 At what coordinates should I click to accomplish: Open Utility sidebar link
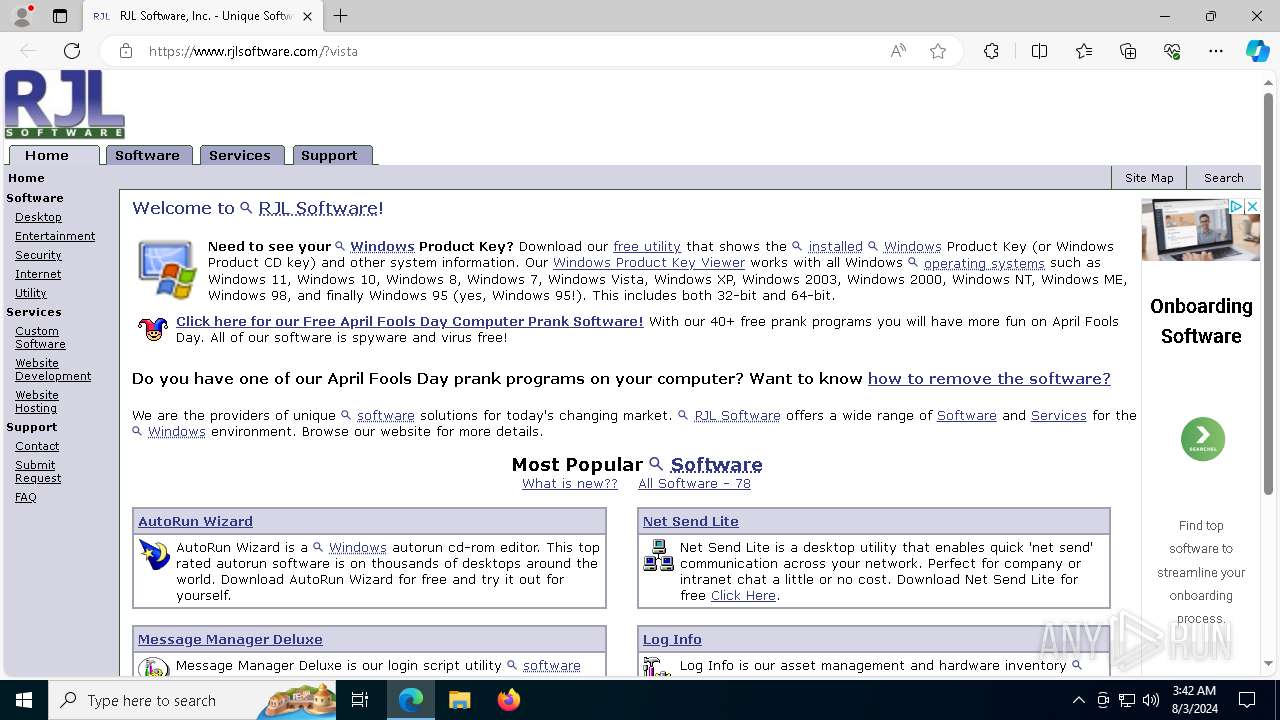coord(30,293)
